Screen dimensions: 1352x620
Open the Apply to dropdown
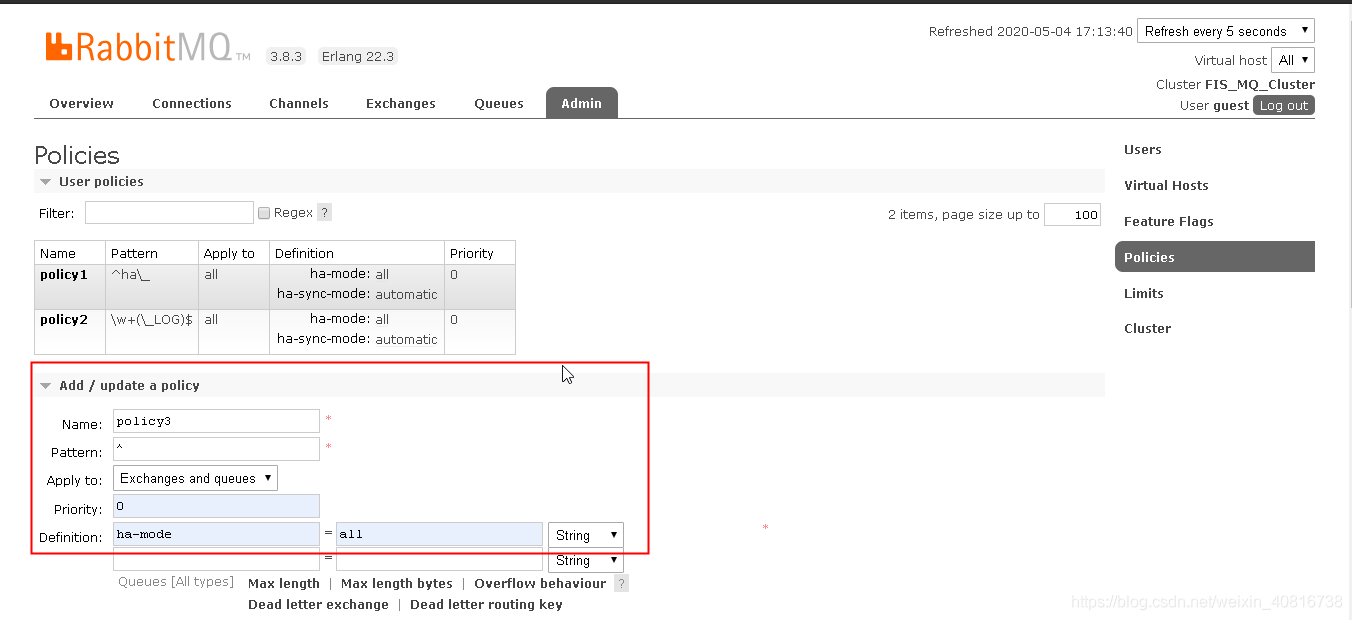coord(195,478)
